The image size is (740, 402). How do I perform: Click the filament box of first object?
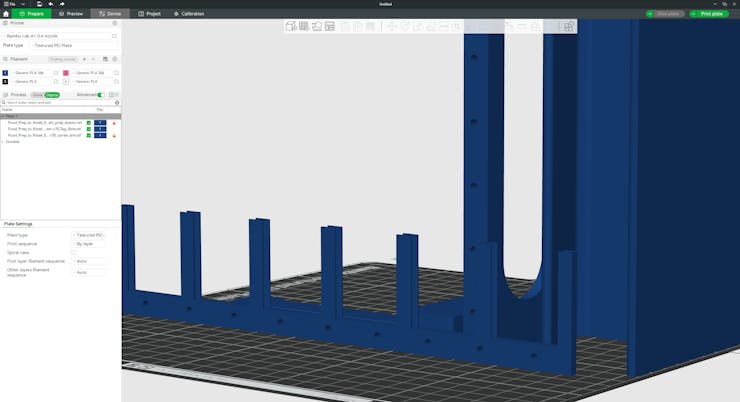coord(100,123)
